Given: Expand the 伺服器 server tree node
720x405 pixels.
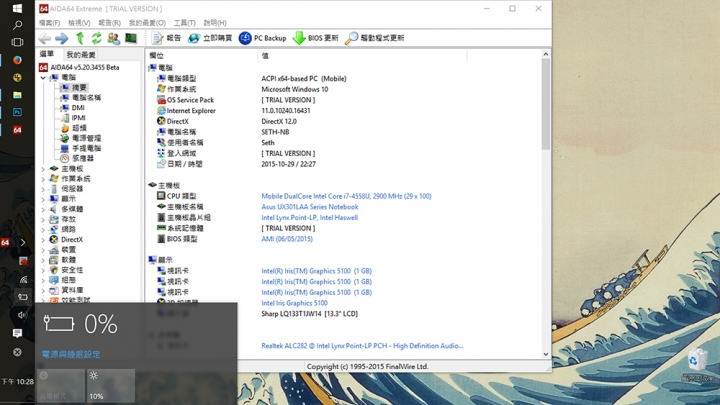Looking at the screenshot, I should click(x=43, y=189).
